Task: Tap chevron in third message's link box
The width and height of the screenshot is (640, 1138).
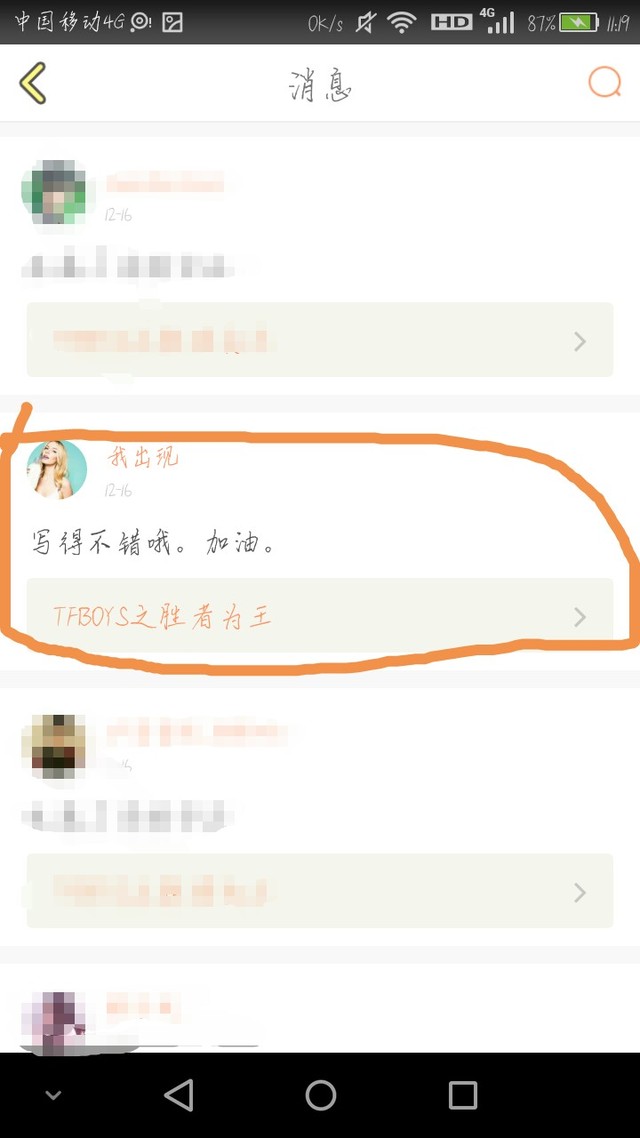Action: coord(580,892)
